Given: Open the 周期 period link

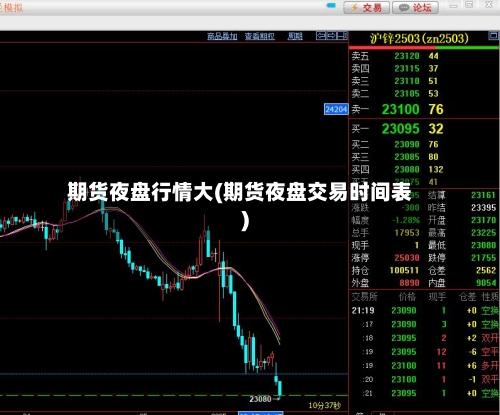Looking at the screenshot, I should [x=295, y=36].
